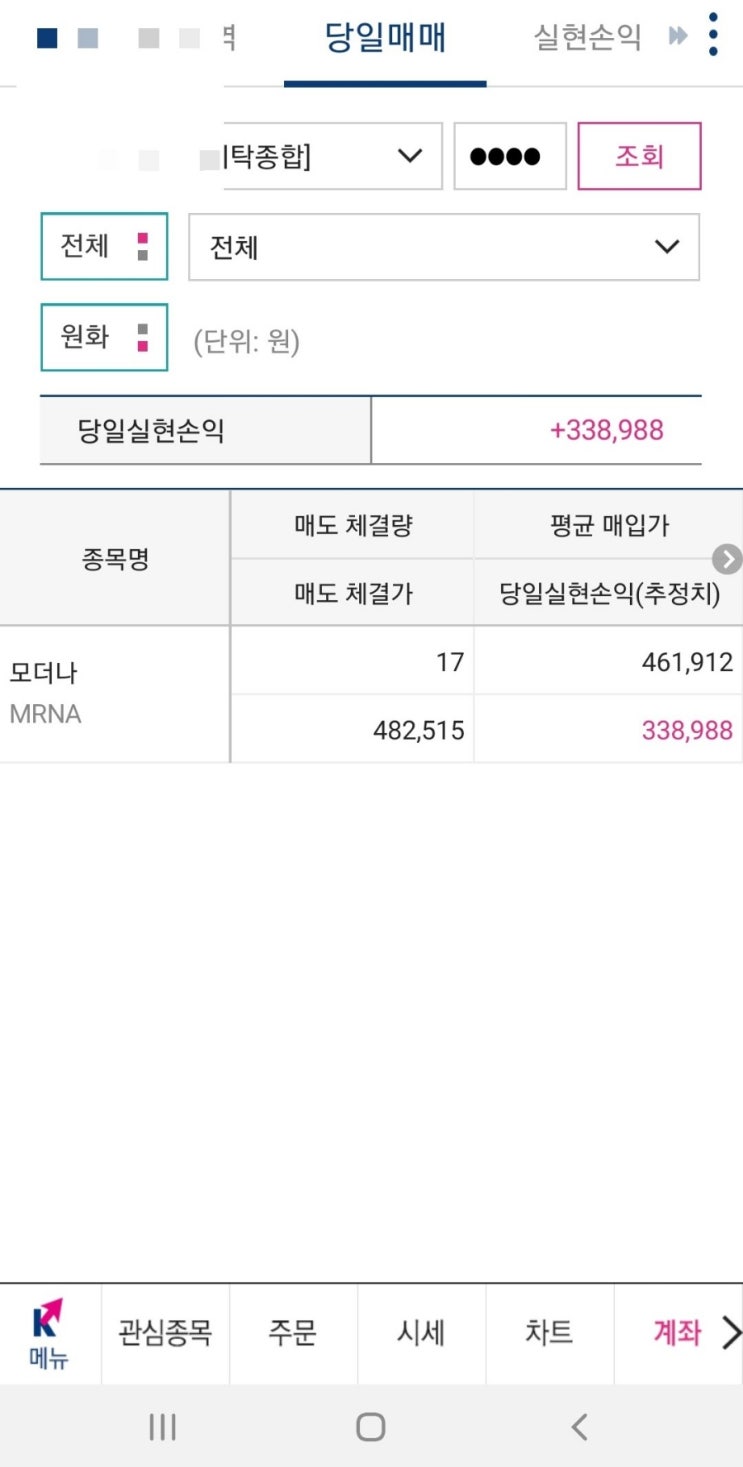
Task: Go to 관심종목 in bottom bar
Action: coord(165,1333)
